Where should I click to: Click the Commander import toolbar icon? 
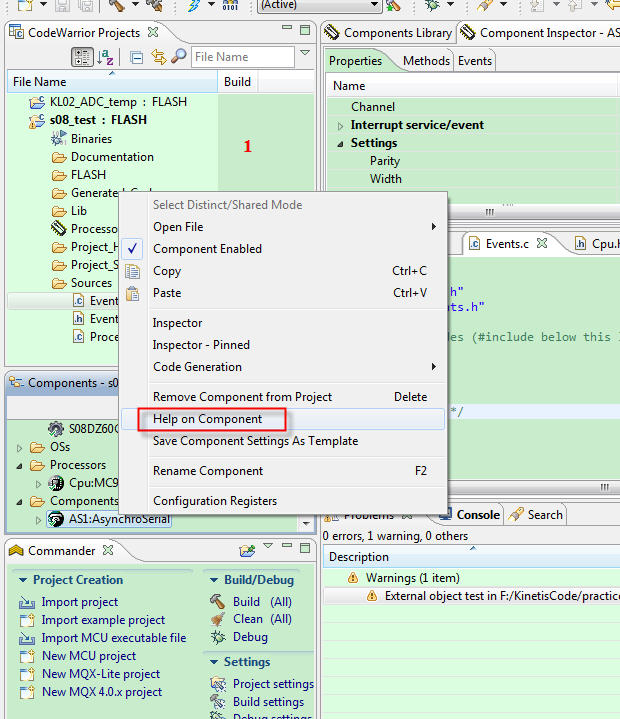(x=247, y=550)
